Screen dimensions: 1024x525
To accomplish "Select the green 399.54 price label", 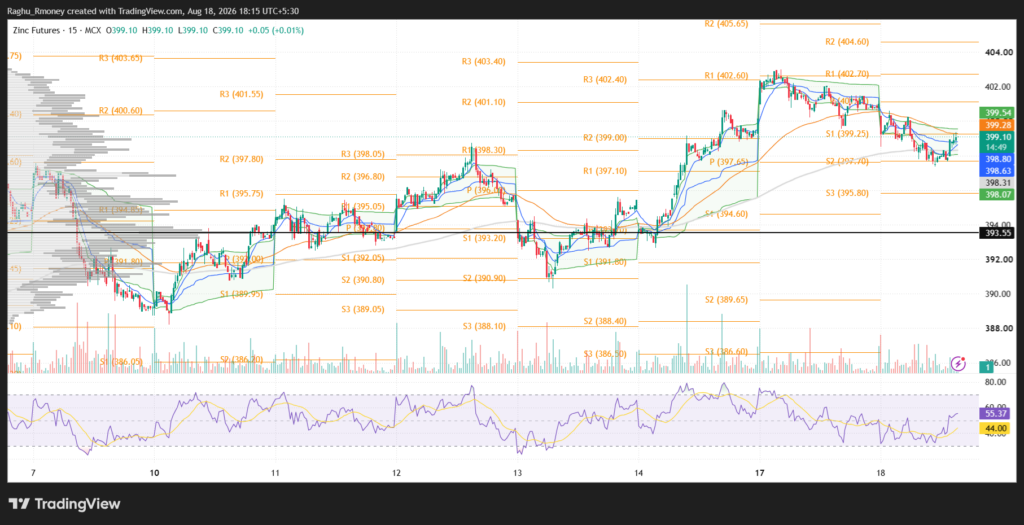I will (999, 113).
